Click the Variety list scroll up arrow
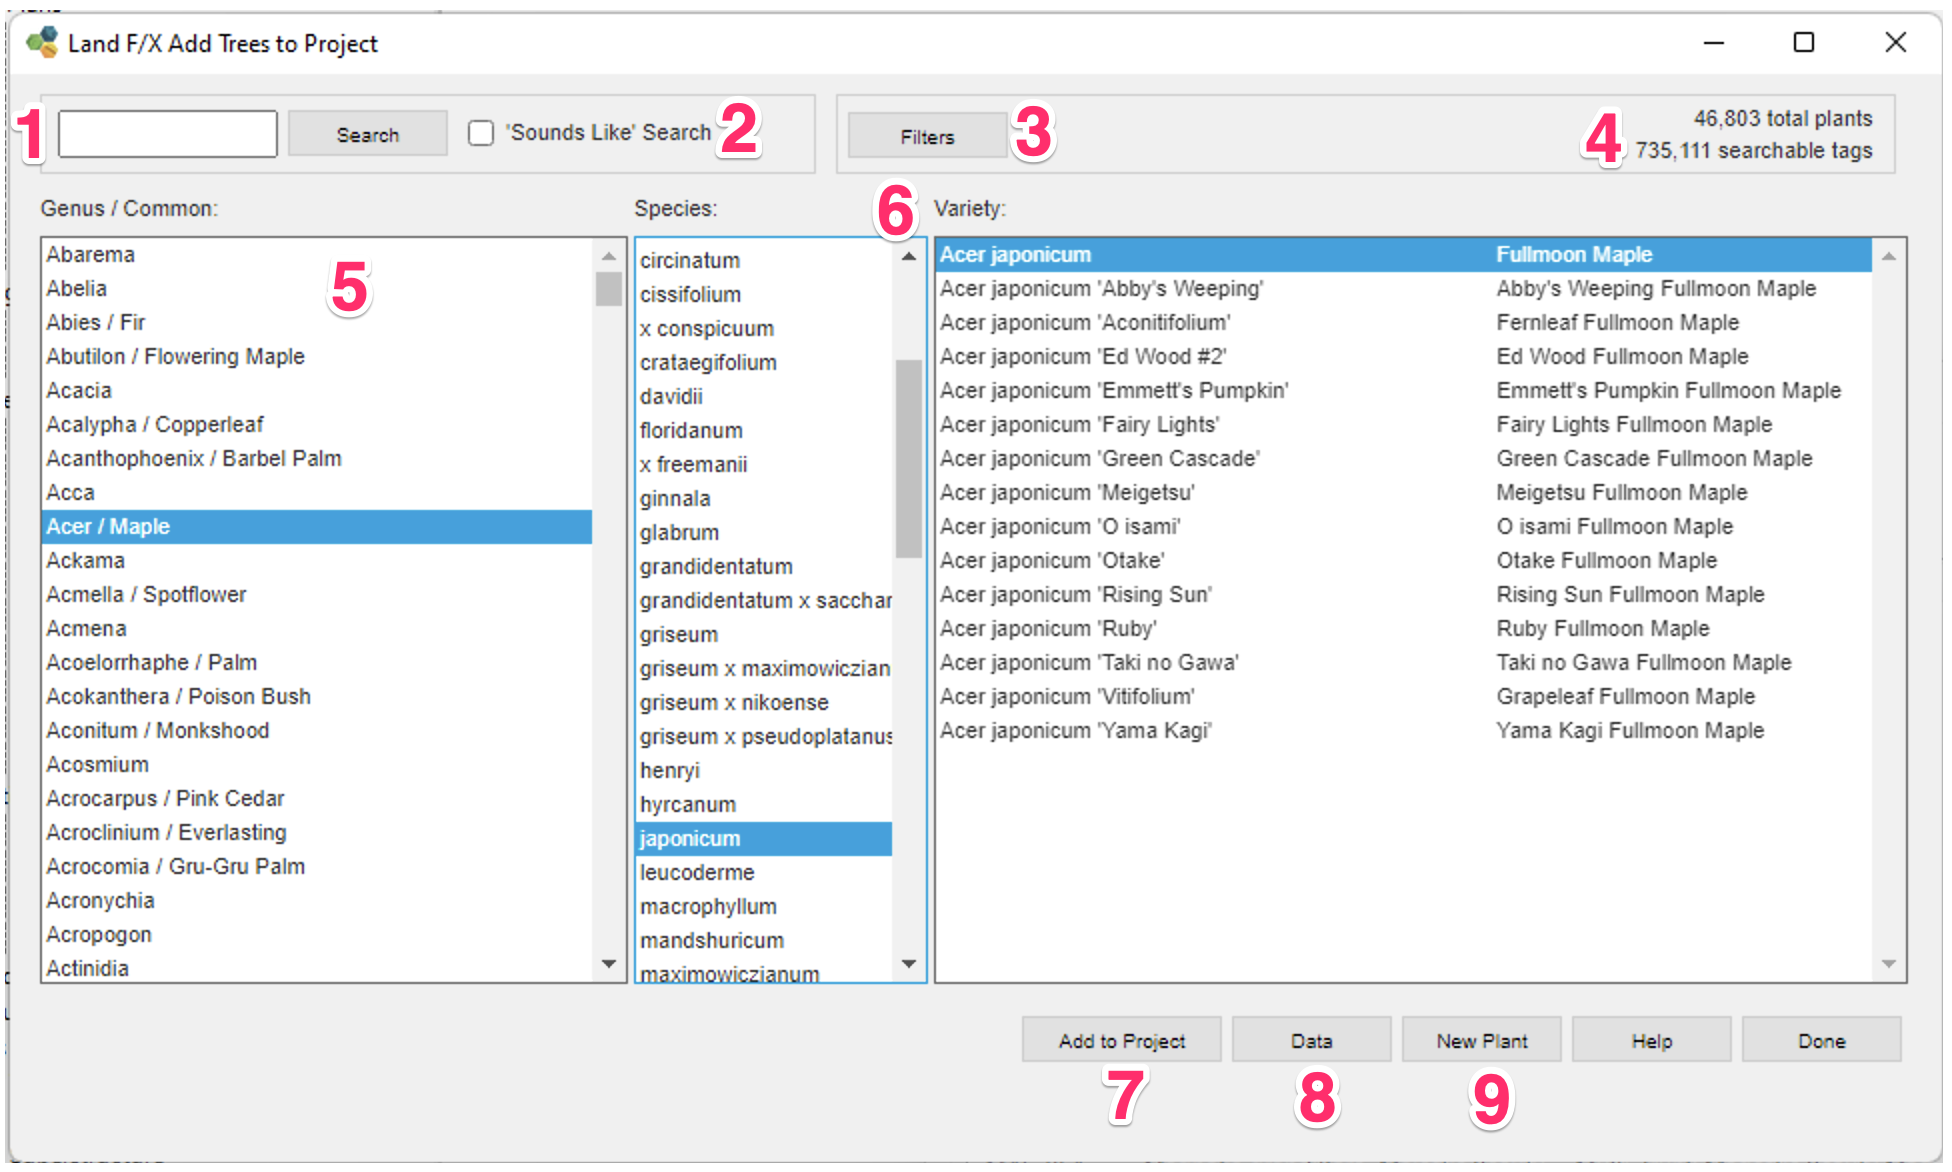 click(1888, 257)
